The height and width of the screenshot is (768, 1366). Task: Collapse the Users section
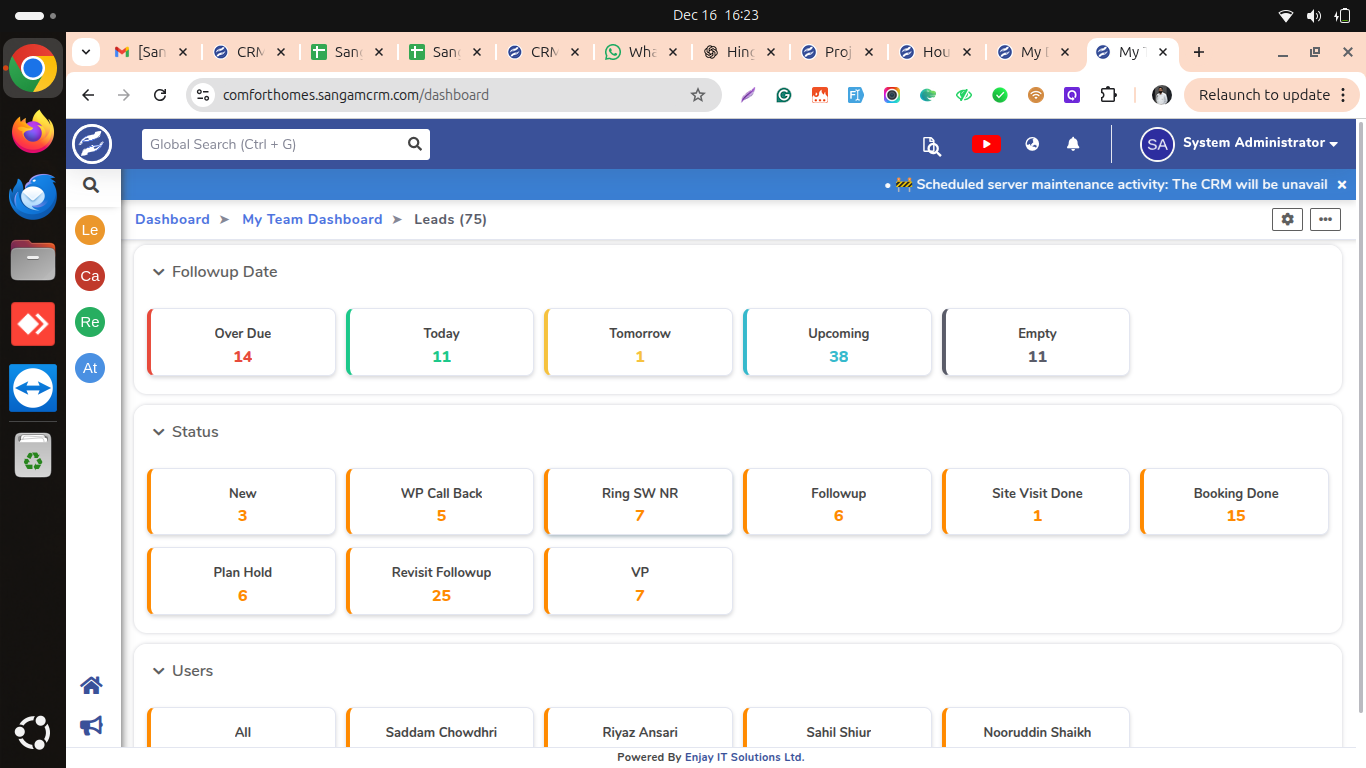(158, 671)
